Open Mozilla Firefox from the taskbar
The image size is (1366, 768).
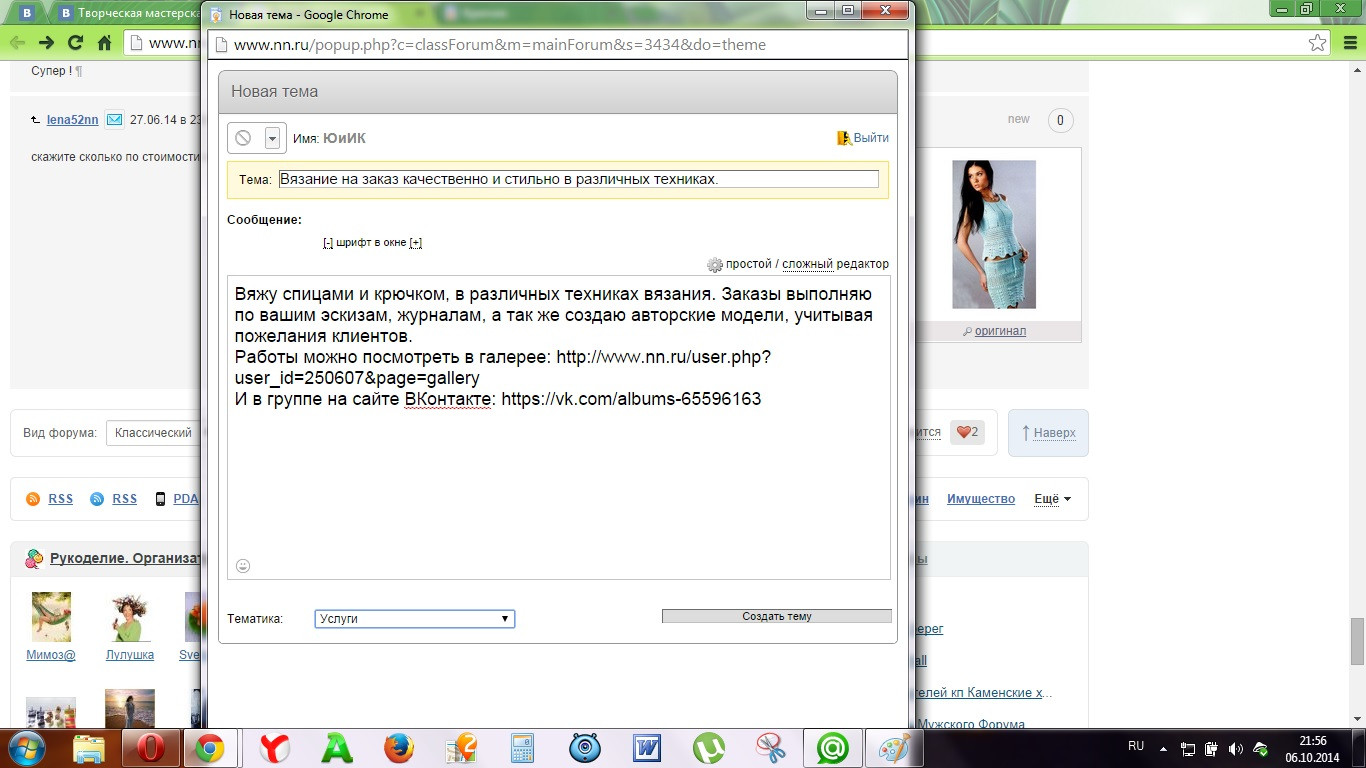[399, 748]
